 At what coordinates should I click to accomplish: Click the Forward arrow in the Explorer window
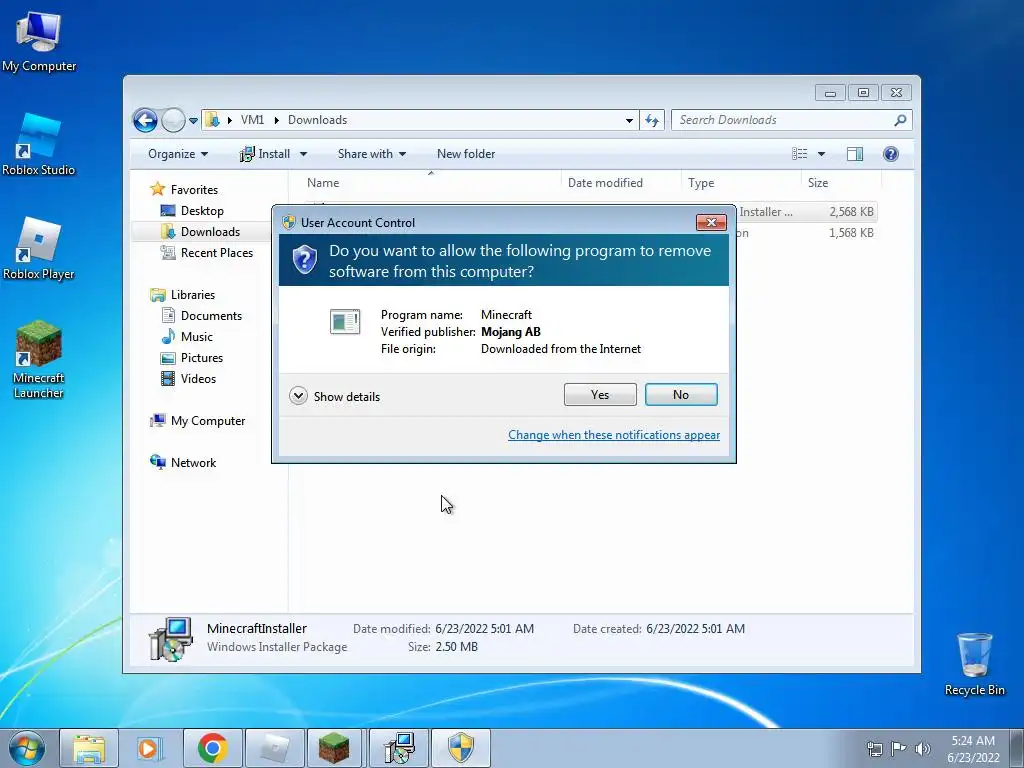pos(173,120)
